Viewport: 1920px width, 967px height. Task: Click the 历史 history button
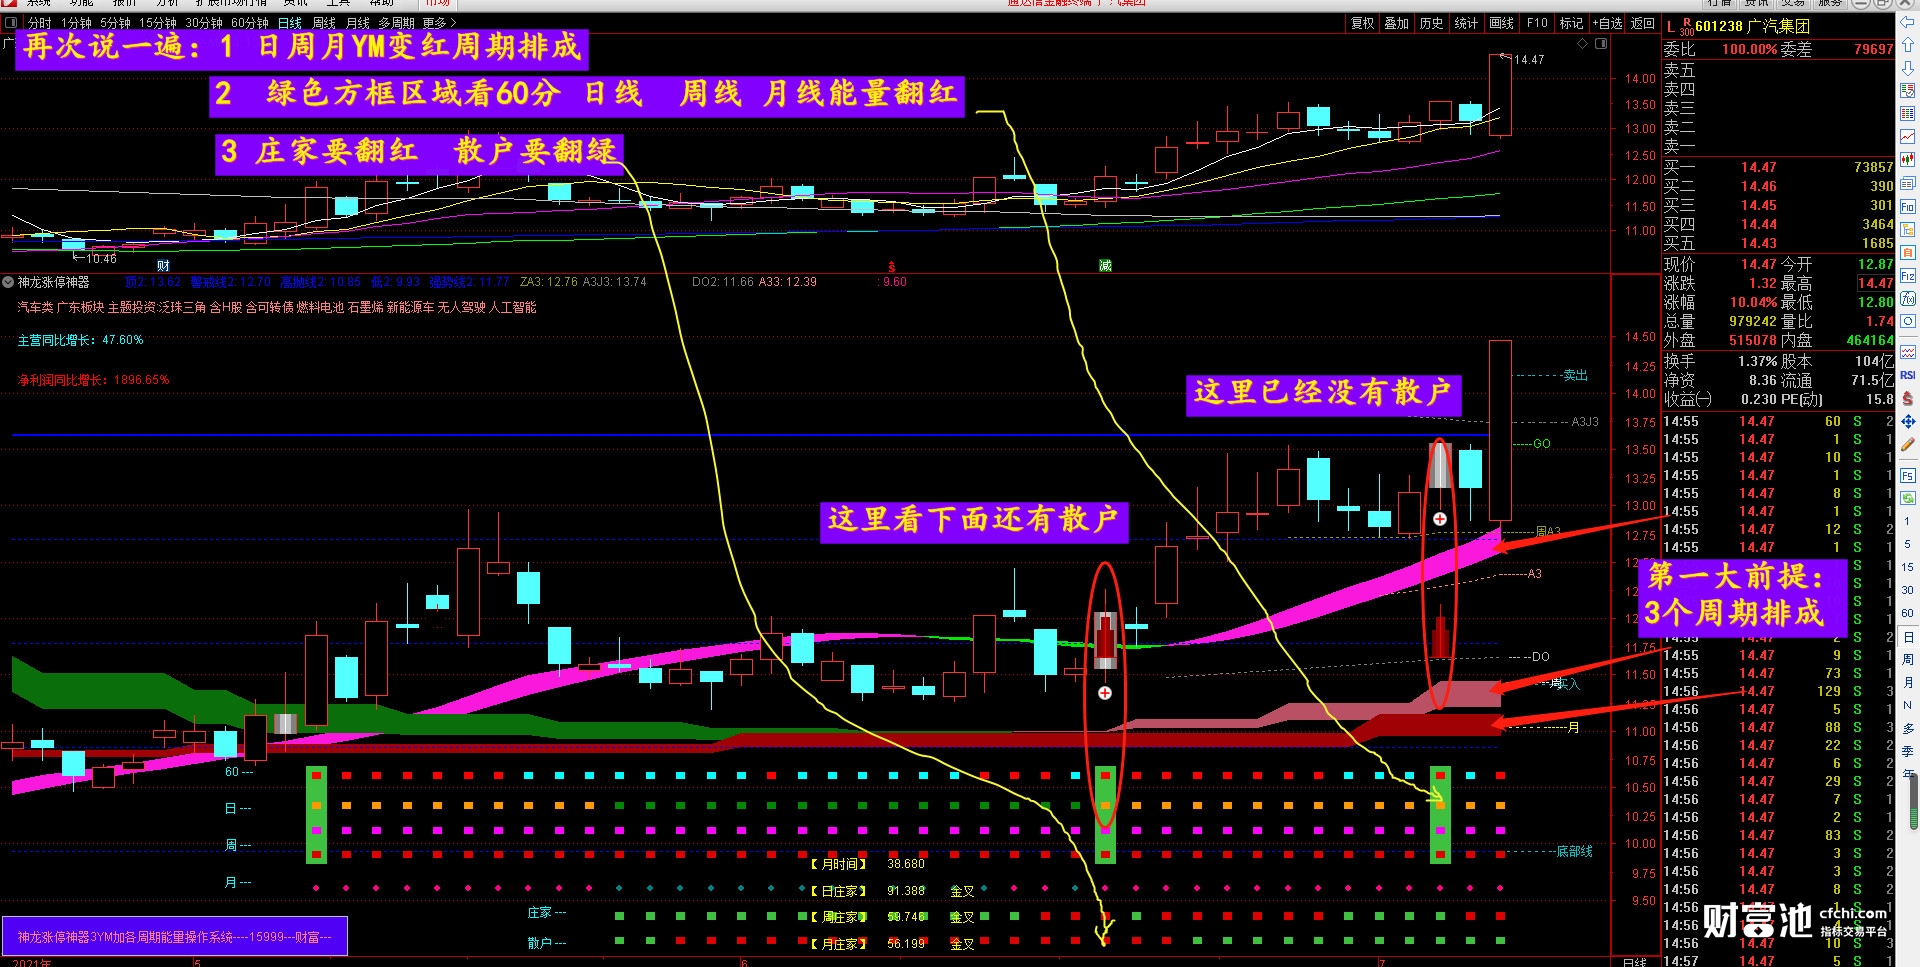[x=1432, y=23]
